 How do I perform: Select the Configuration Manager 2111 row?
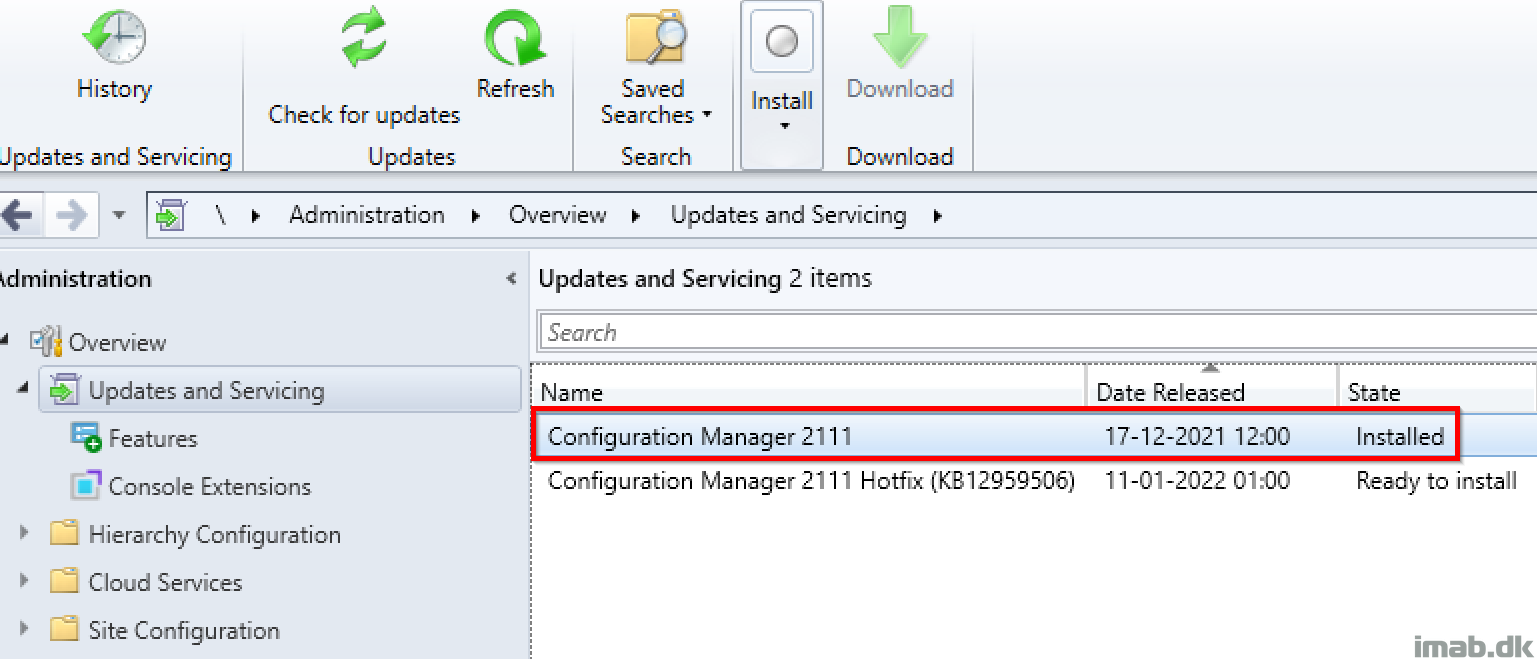(x=1034, y=436)
